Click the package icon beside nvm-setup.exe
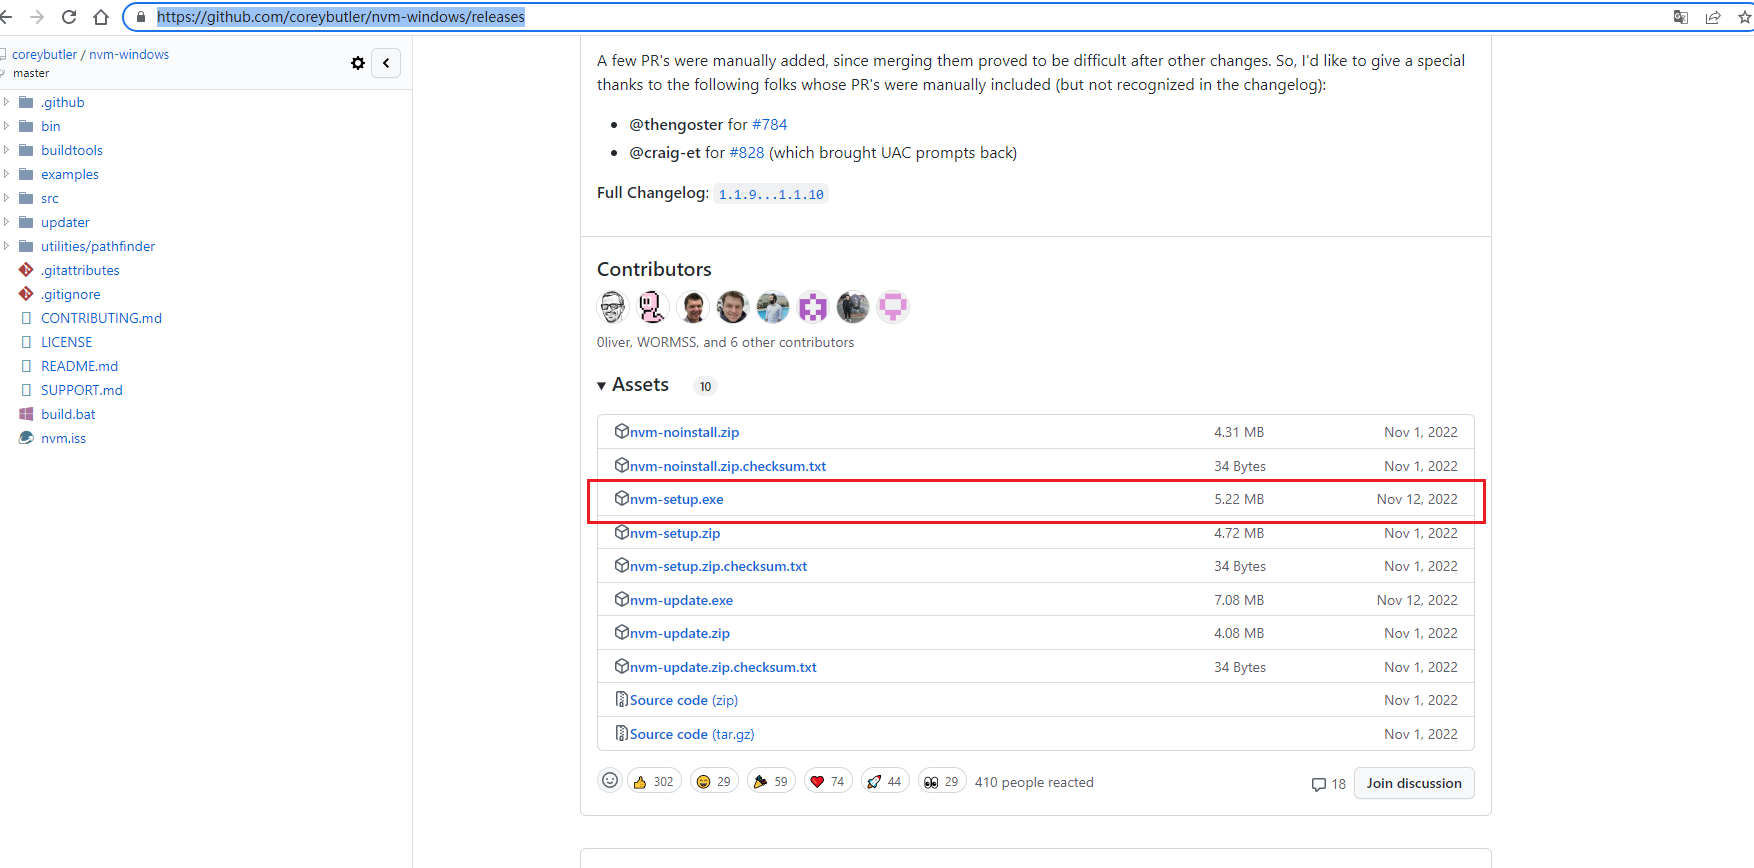 (x=621, y=498)
